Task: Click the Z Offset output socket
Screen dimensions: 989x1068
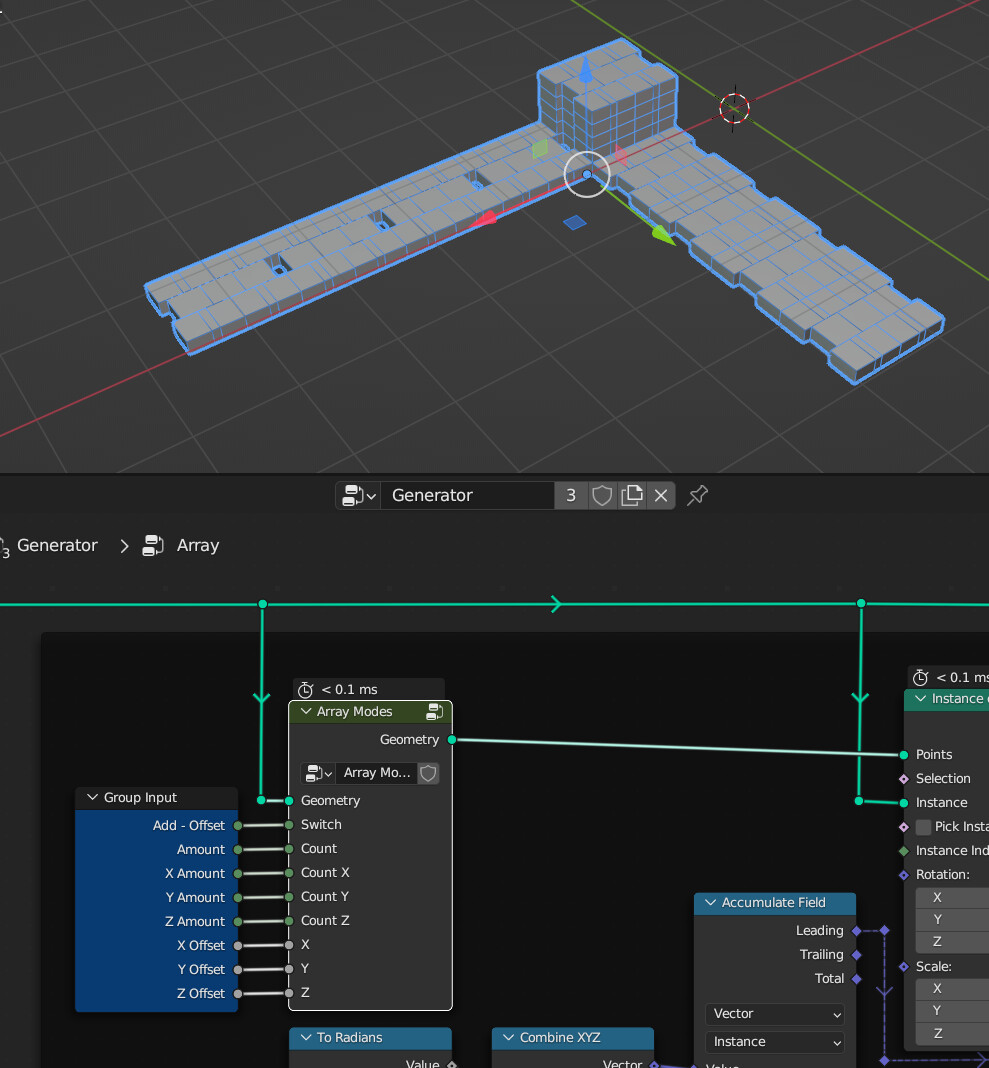Action: pos(238,994)
